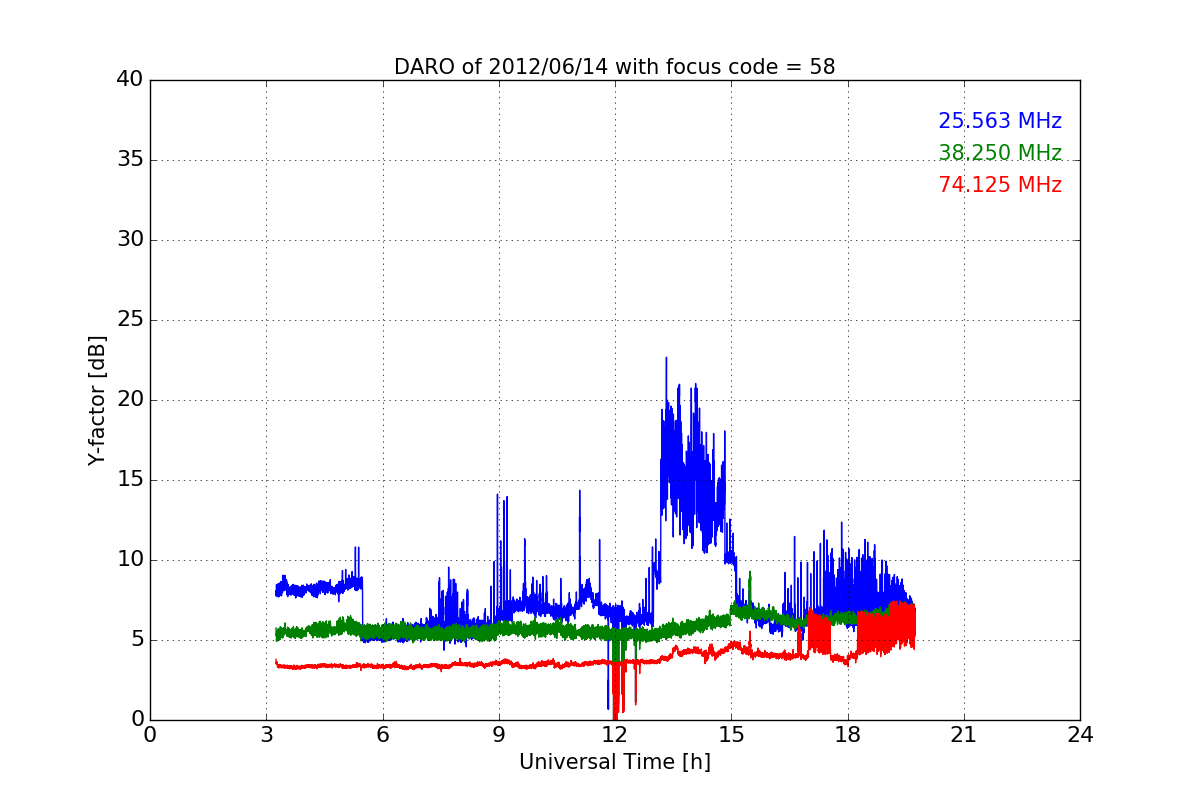Click the "35" tick label on Y-factor axis
The image size is (1200, 800).
tap(130, 160)
